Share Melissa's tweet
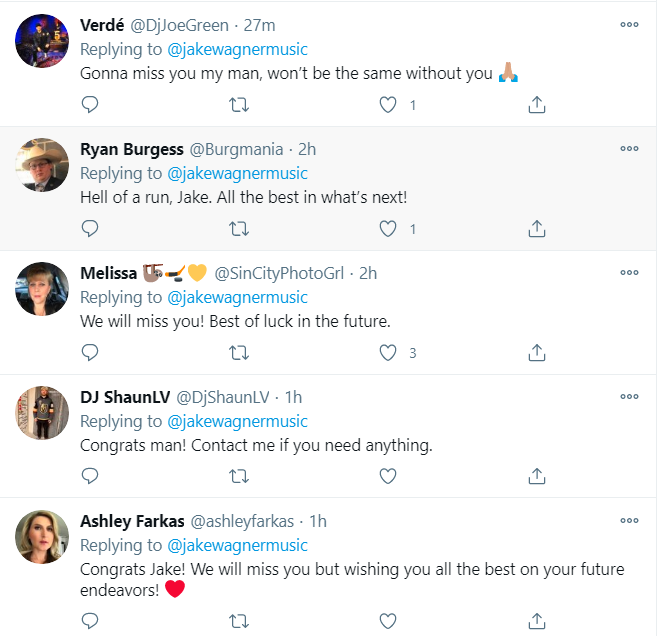The image size is (663, 636). (x=536, y=352)
